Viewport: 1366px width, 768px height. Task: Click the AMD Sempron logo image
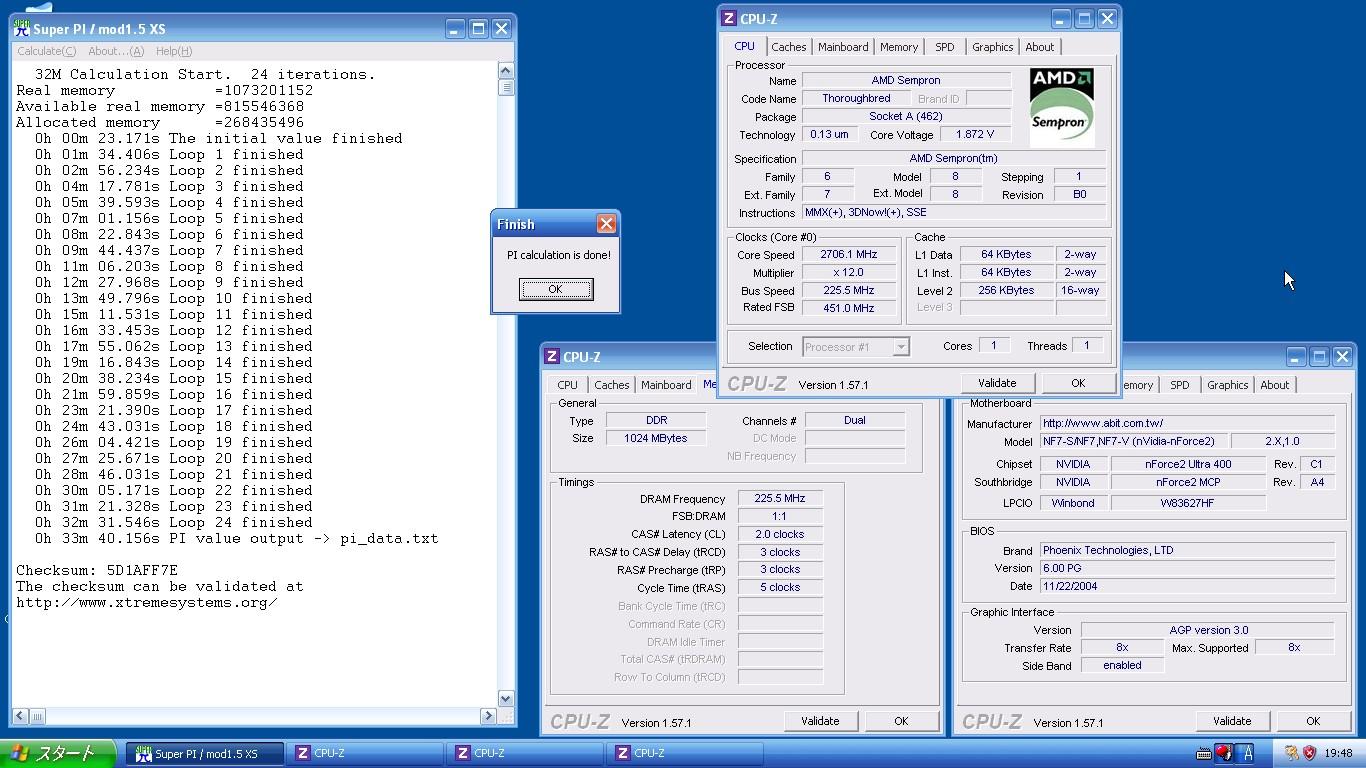[x=1062, y=107]
